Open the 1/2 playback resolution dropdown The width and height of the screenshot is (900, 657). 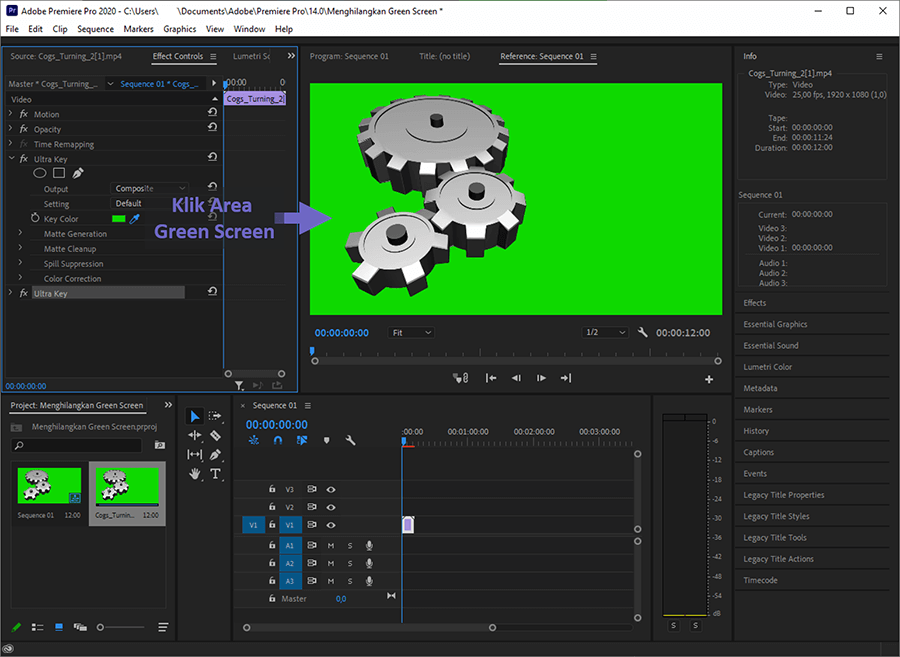coord(605,332)
